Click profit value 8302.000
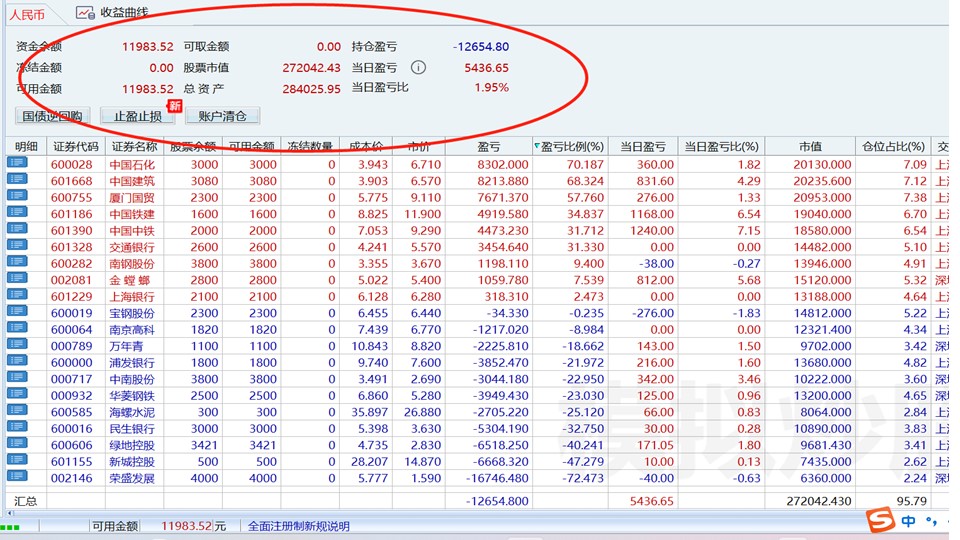Screen dimensions: 960x540 503,164
